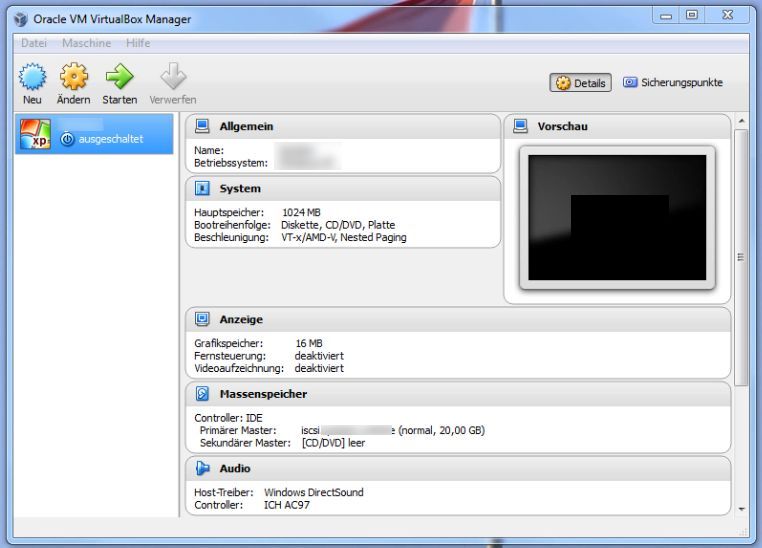
Task: Switch to the Details view button
Action: (580, 83)
